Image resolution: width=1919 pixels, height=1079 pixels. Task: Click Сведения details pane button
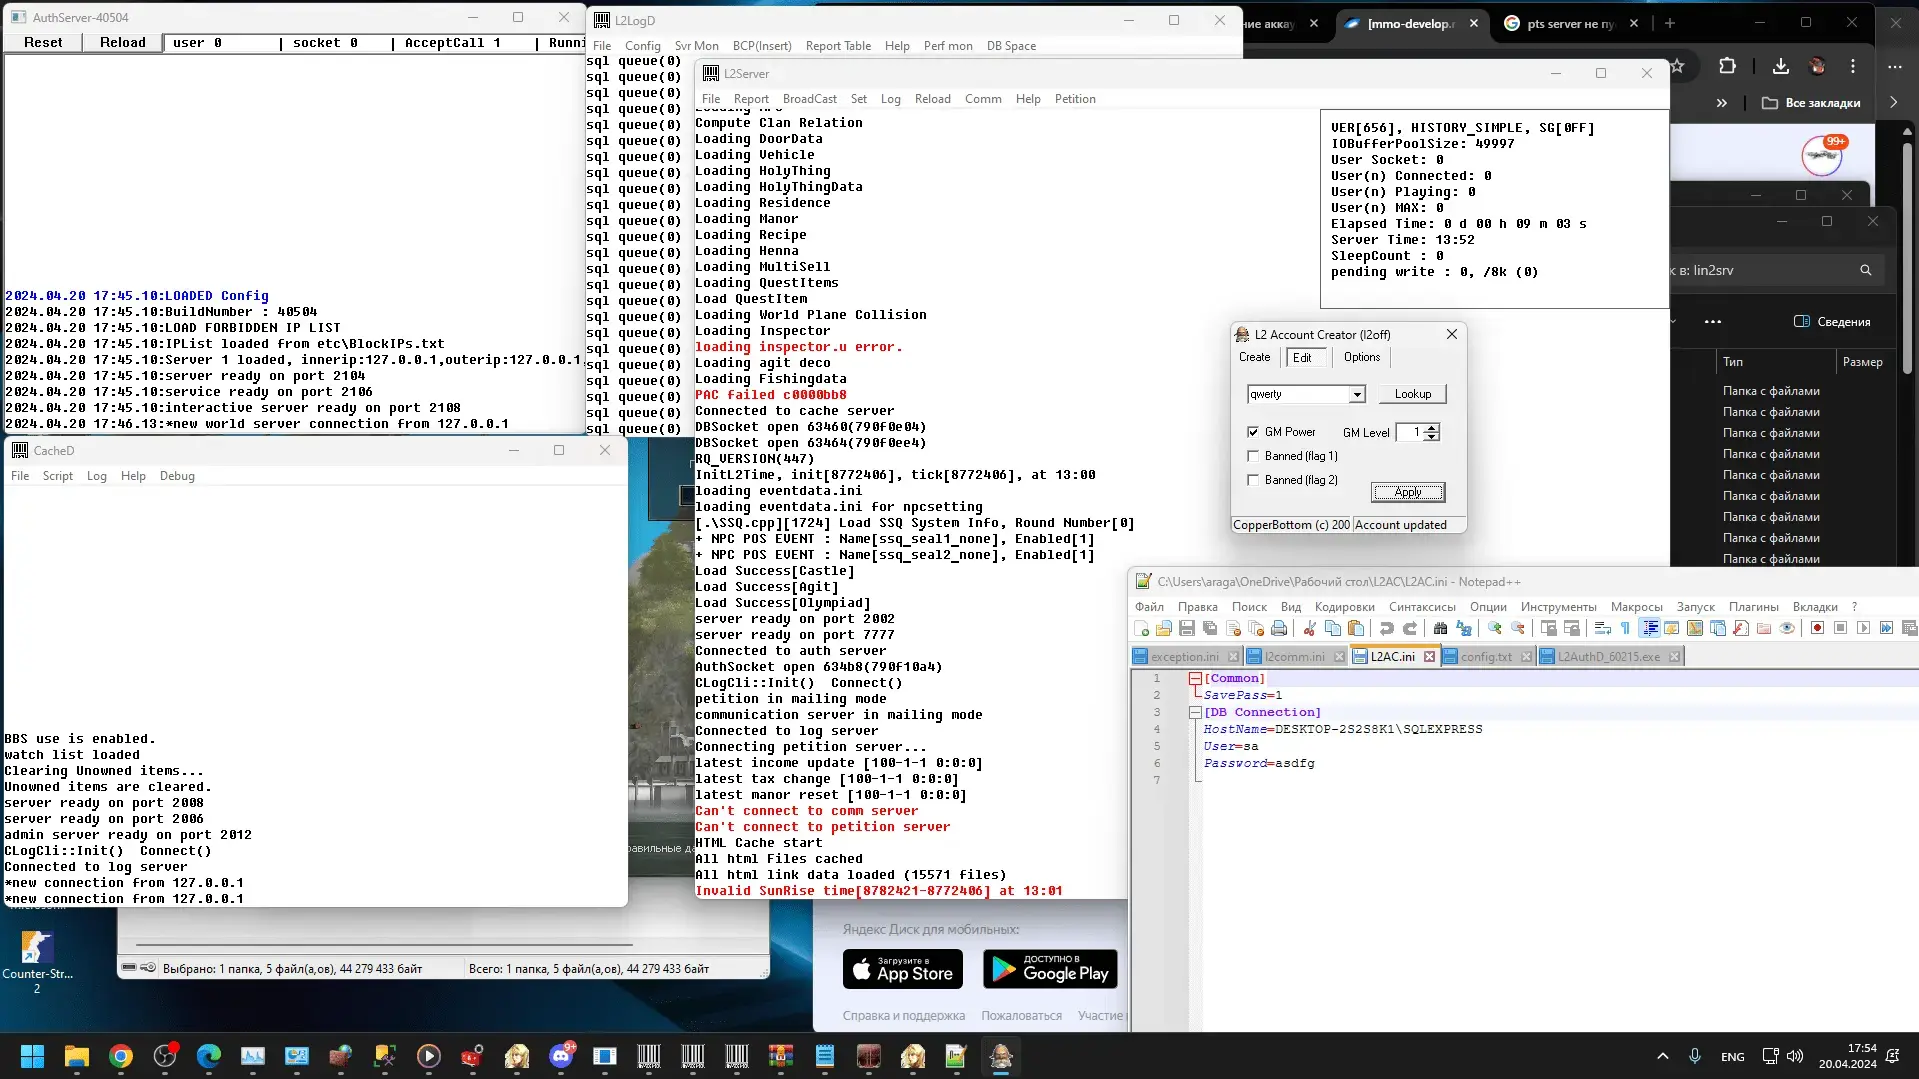coord(1832,322)
